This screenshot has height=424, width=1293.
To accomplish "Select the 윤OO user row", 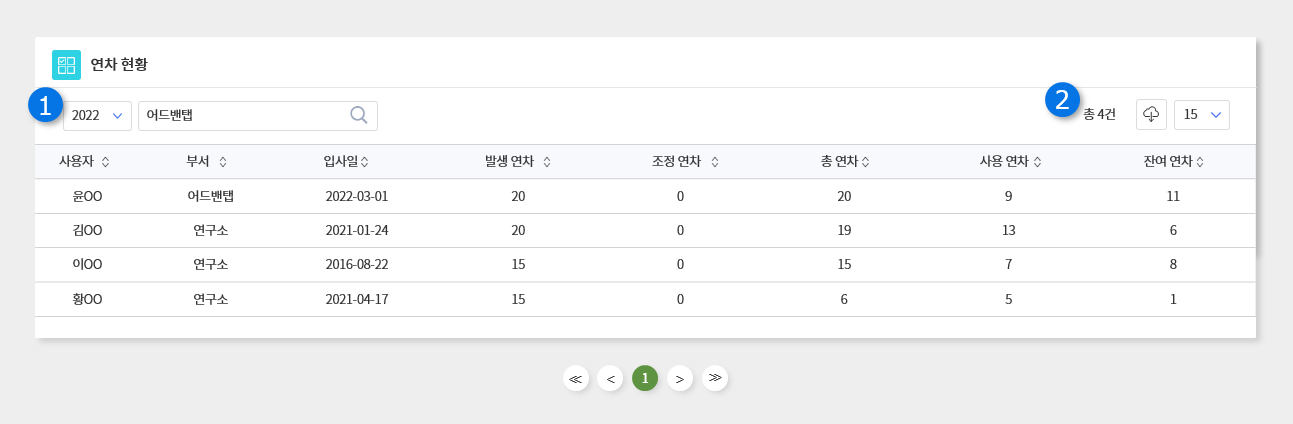I will click(x=88, y=196).
